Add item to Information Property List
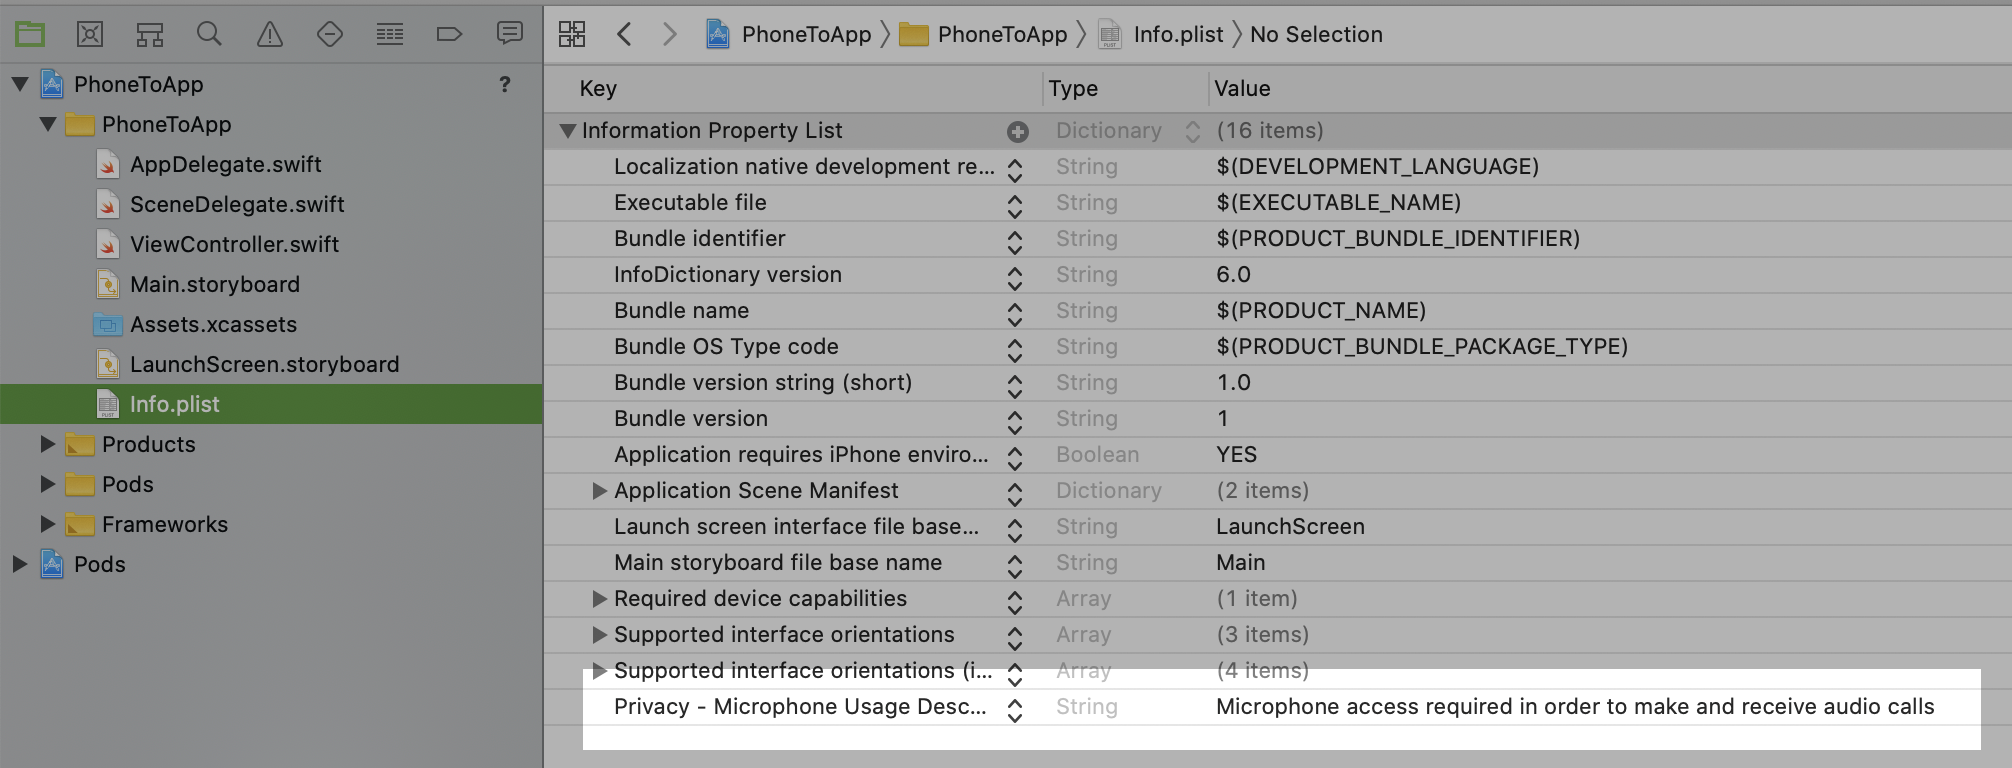The width and height of the screenshot is (2012, 768). click(x=1018, y=131)
